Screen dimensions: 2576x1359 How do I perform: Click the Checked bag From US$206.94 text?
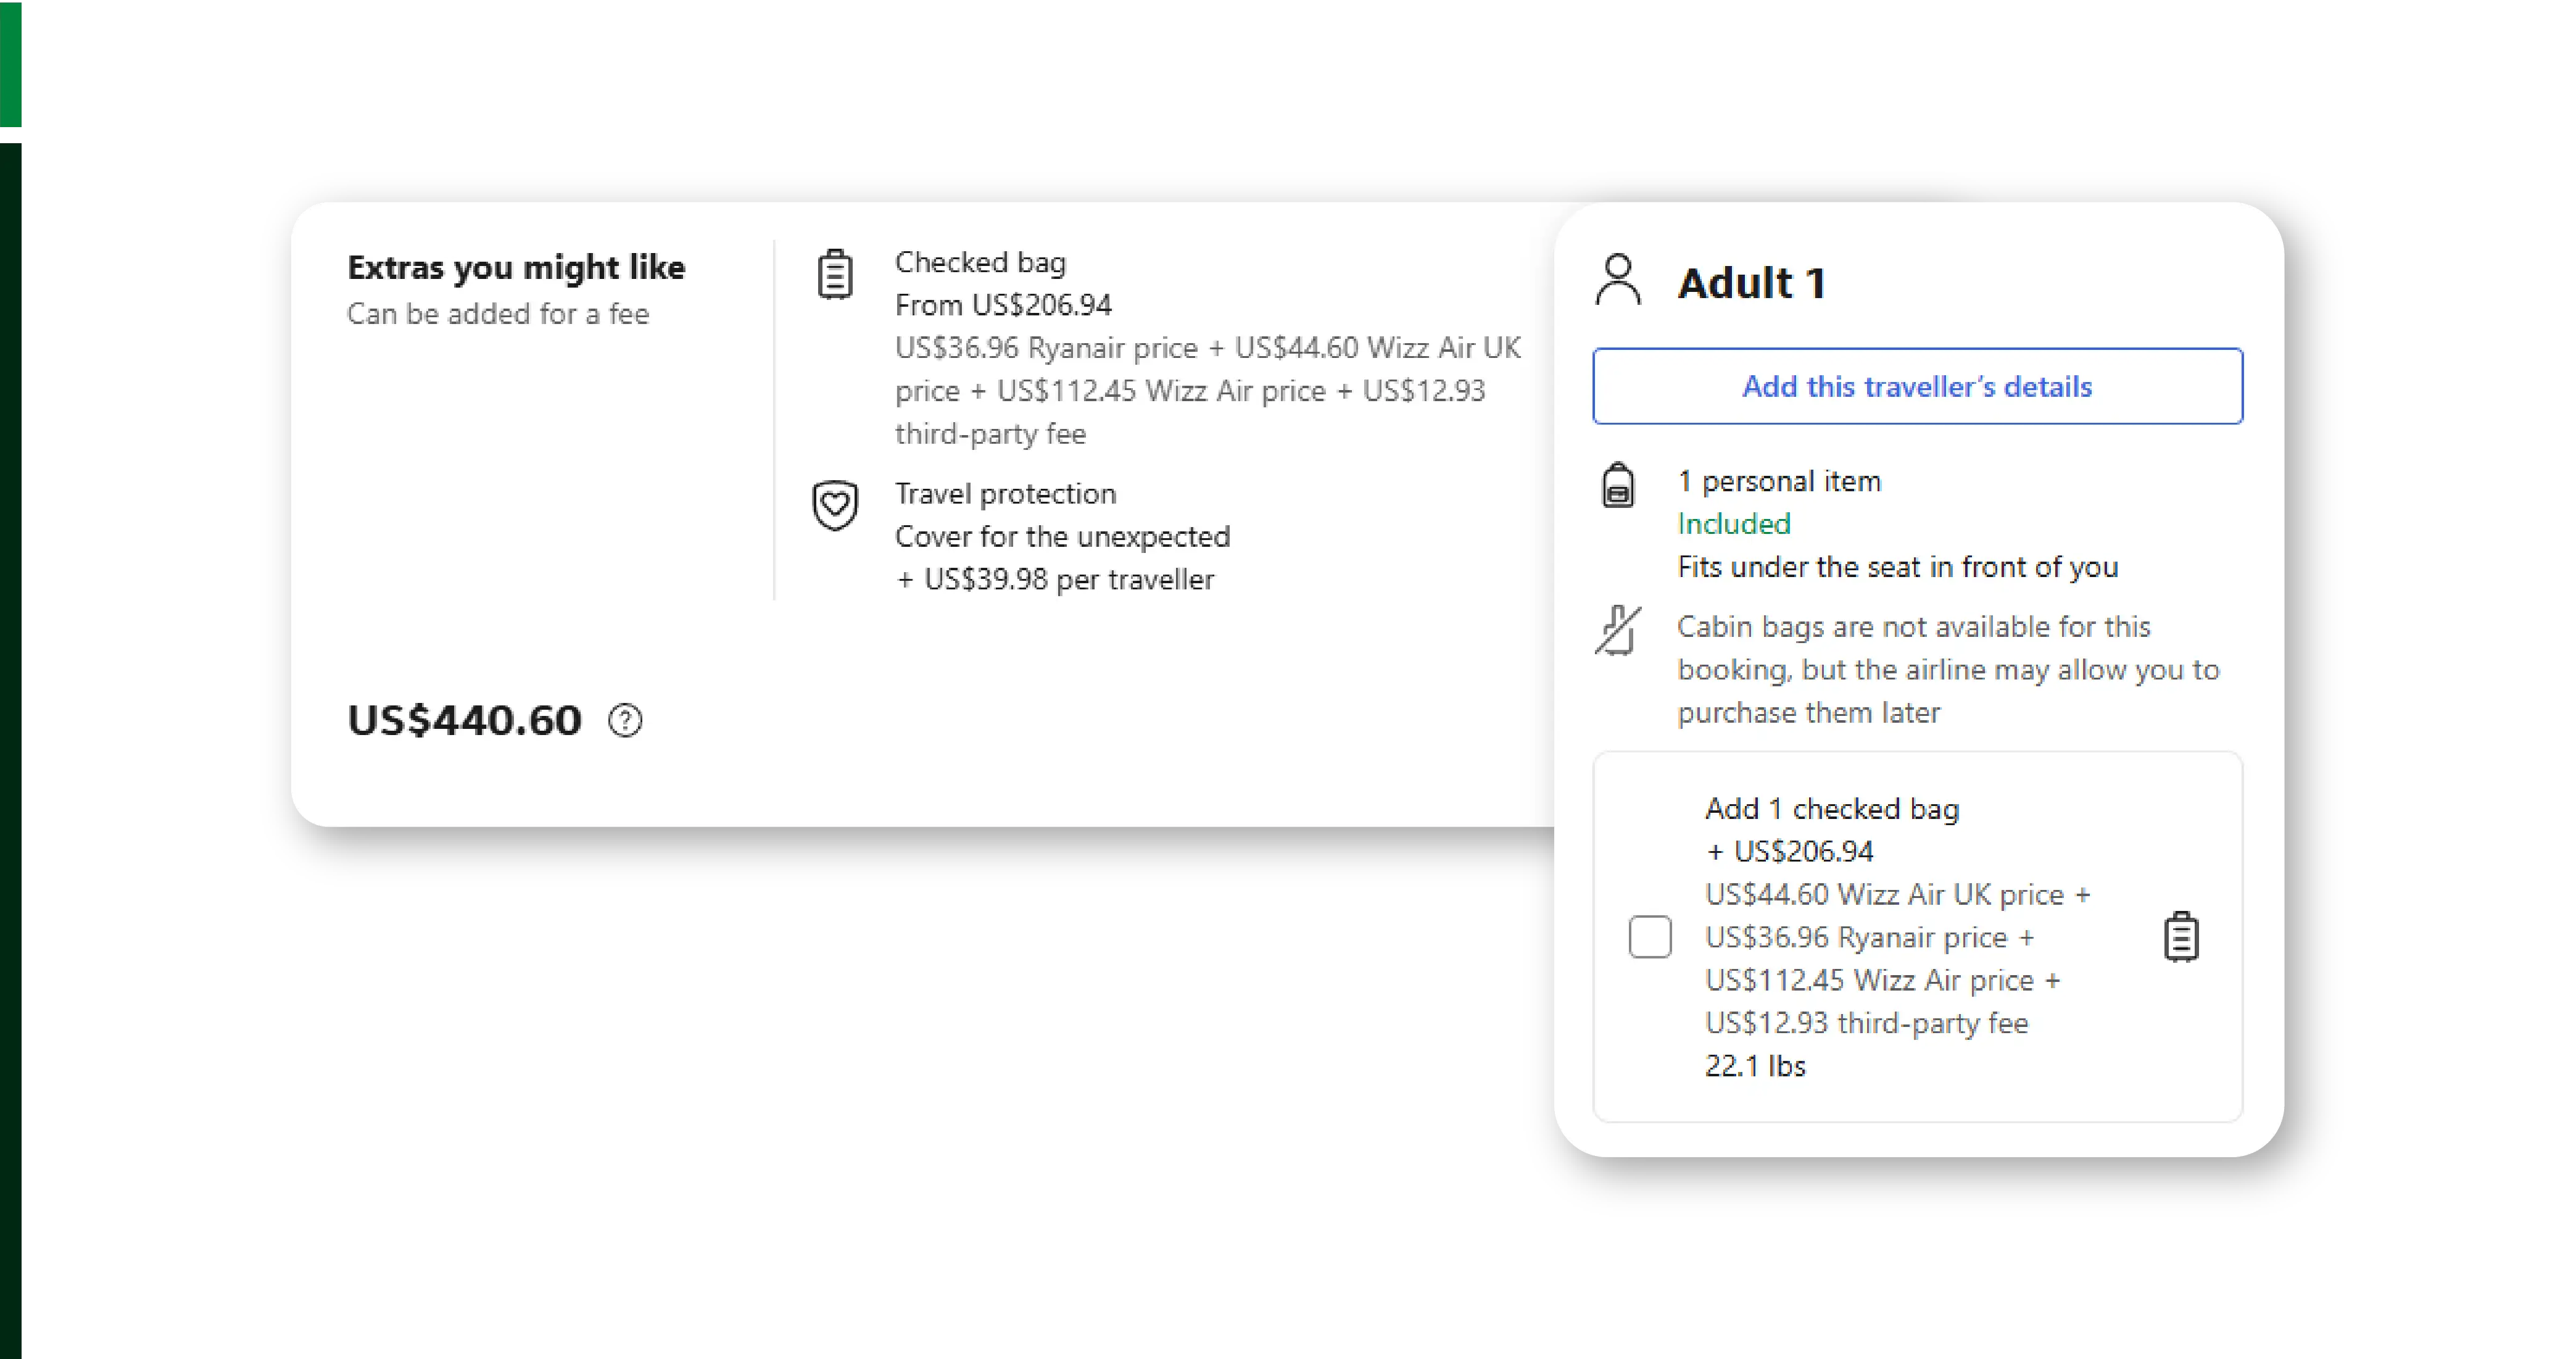coord(1003,305)
